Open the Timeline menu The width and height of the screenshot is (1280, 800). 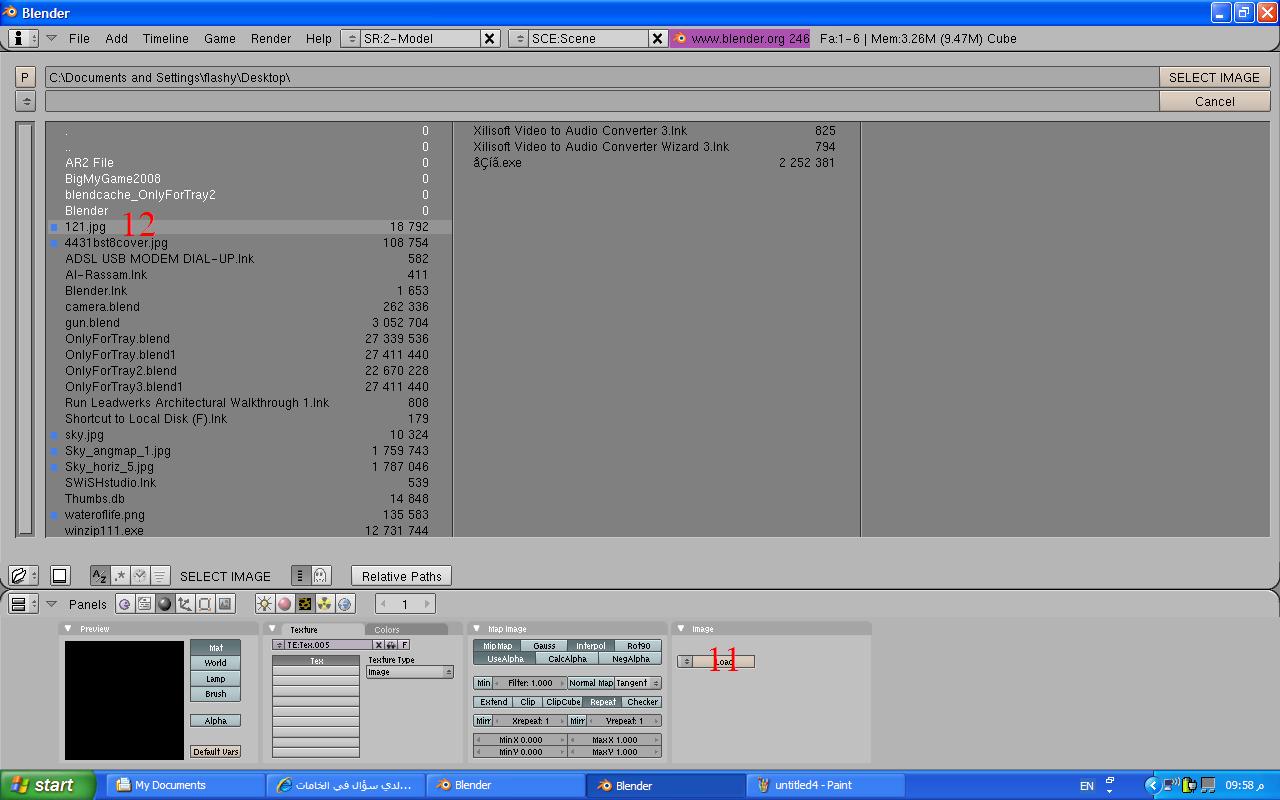tap(165, 38)
